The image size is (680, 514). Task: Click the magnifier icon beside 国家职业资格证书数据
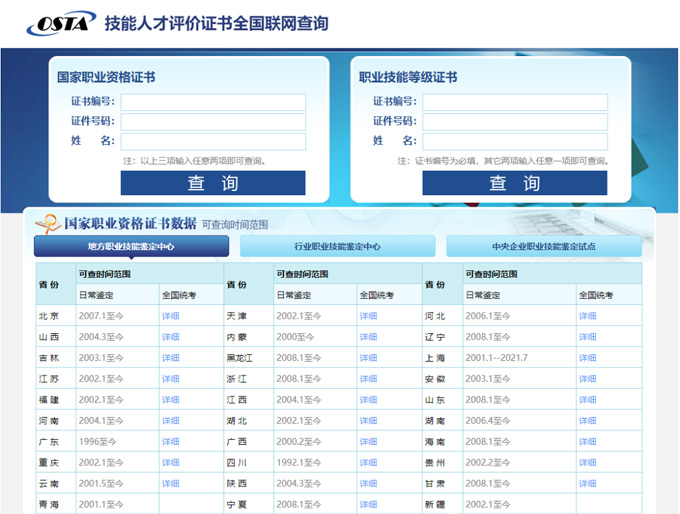[47, 222]
